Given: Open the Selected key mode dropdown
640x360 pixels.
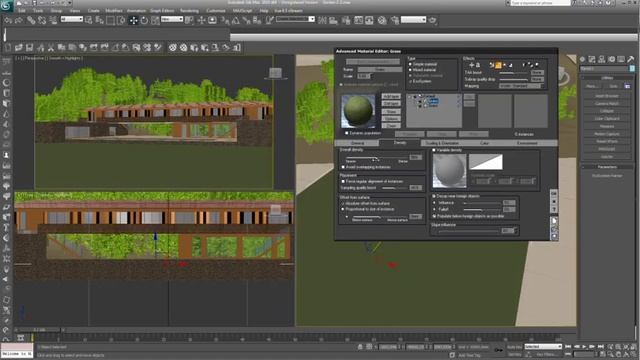Looking at the screenshot, I should (x=542, y=347).
